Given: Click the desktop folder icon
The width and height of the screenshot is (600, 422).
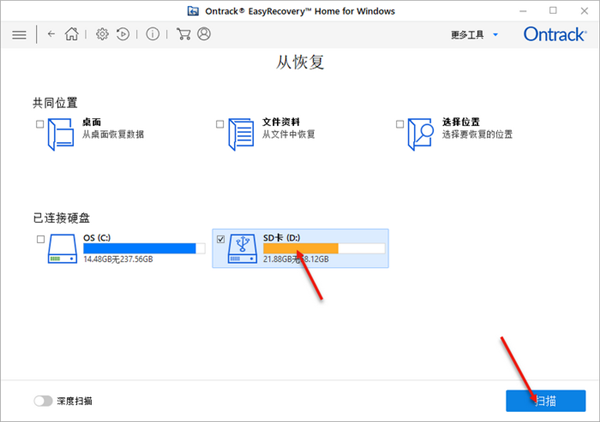Looking at the screenshot, I should pyautogui.click(x=60, y=134).
